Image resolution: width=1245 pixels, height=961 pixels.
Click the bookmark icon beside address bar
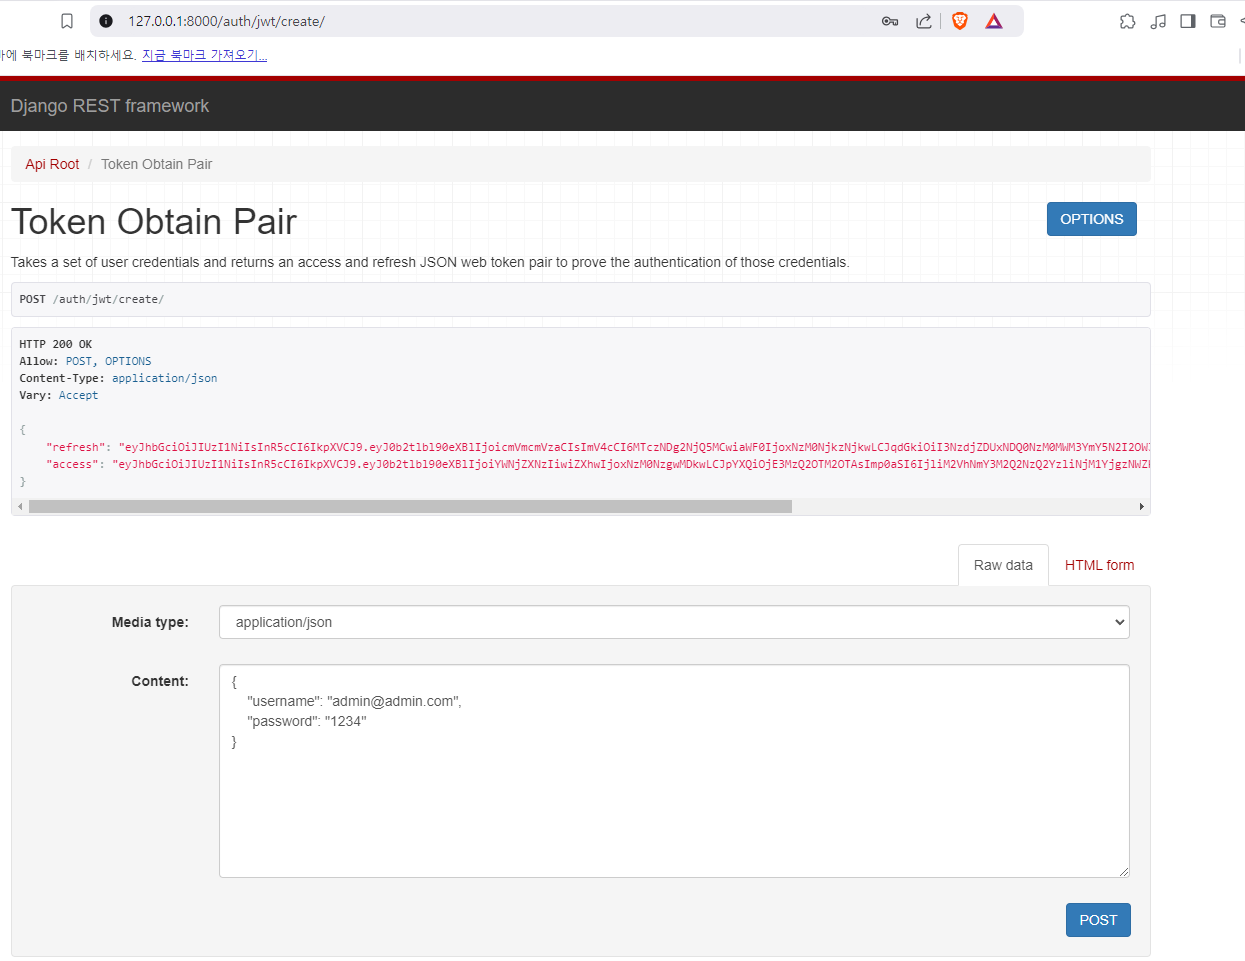click(67, 21)
